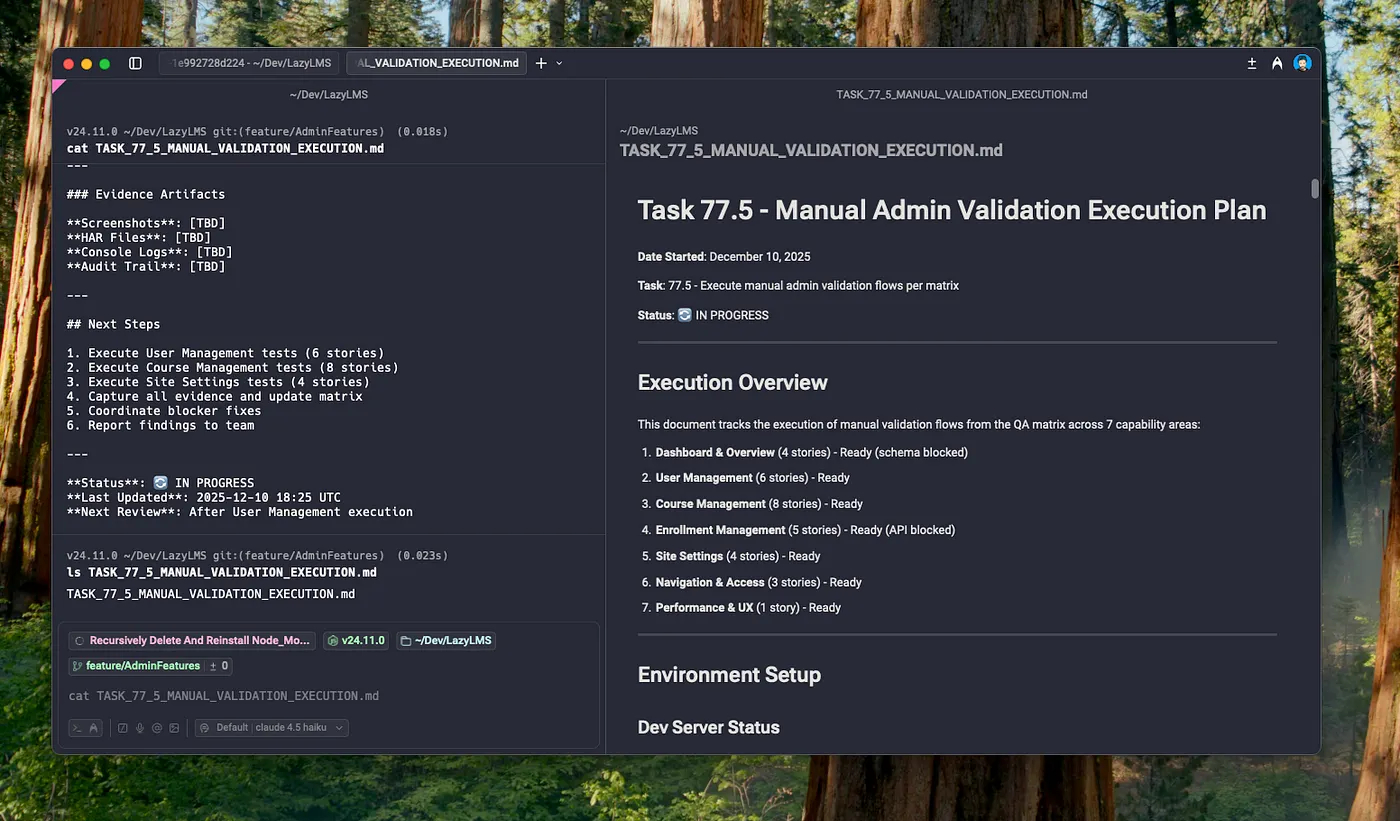
Task: Select the VALIDATION_EXECUTION.md tab
Action: [437, 63]
